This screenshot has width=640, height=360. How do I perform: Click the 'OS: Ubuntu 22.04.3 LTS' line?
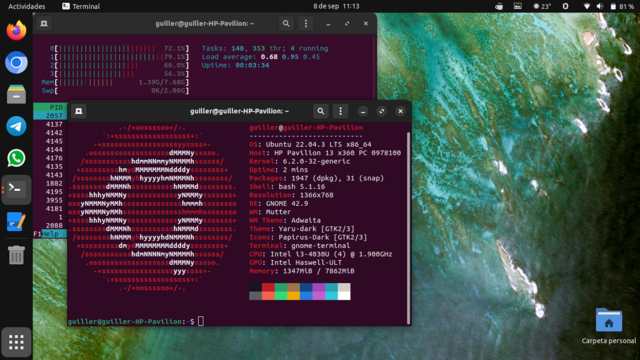[x=310, y=144]
